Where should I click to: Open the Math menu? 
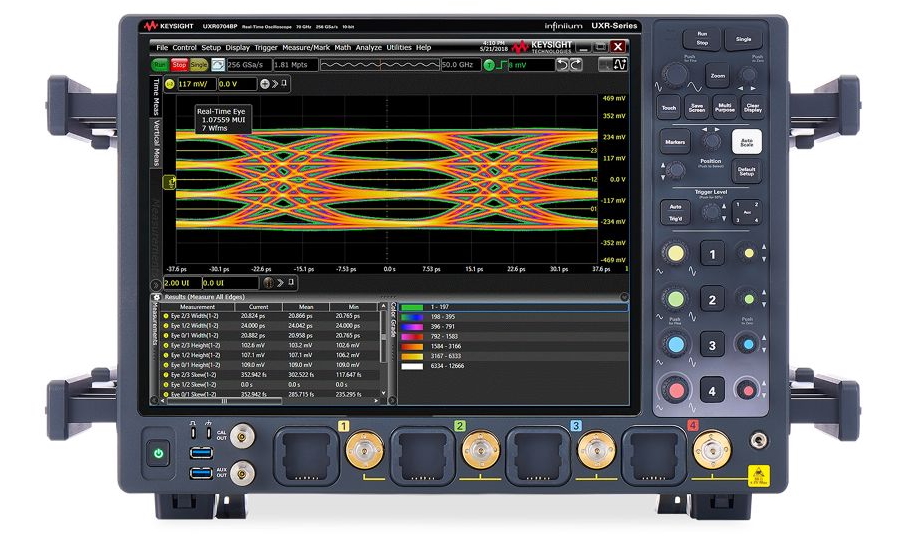point(342,47)
